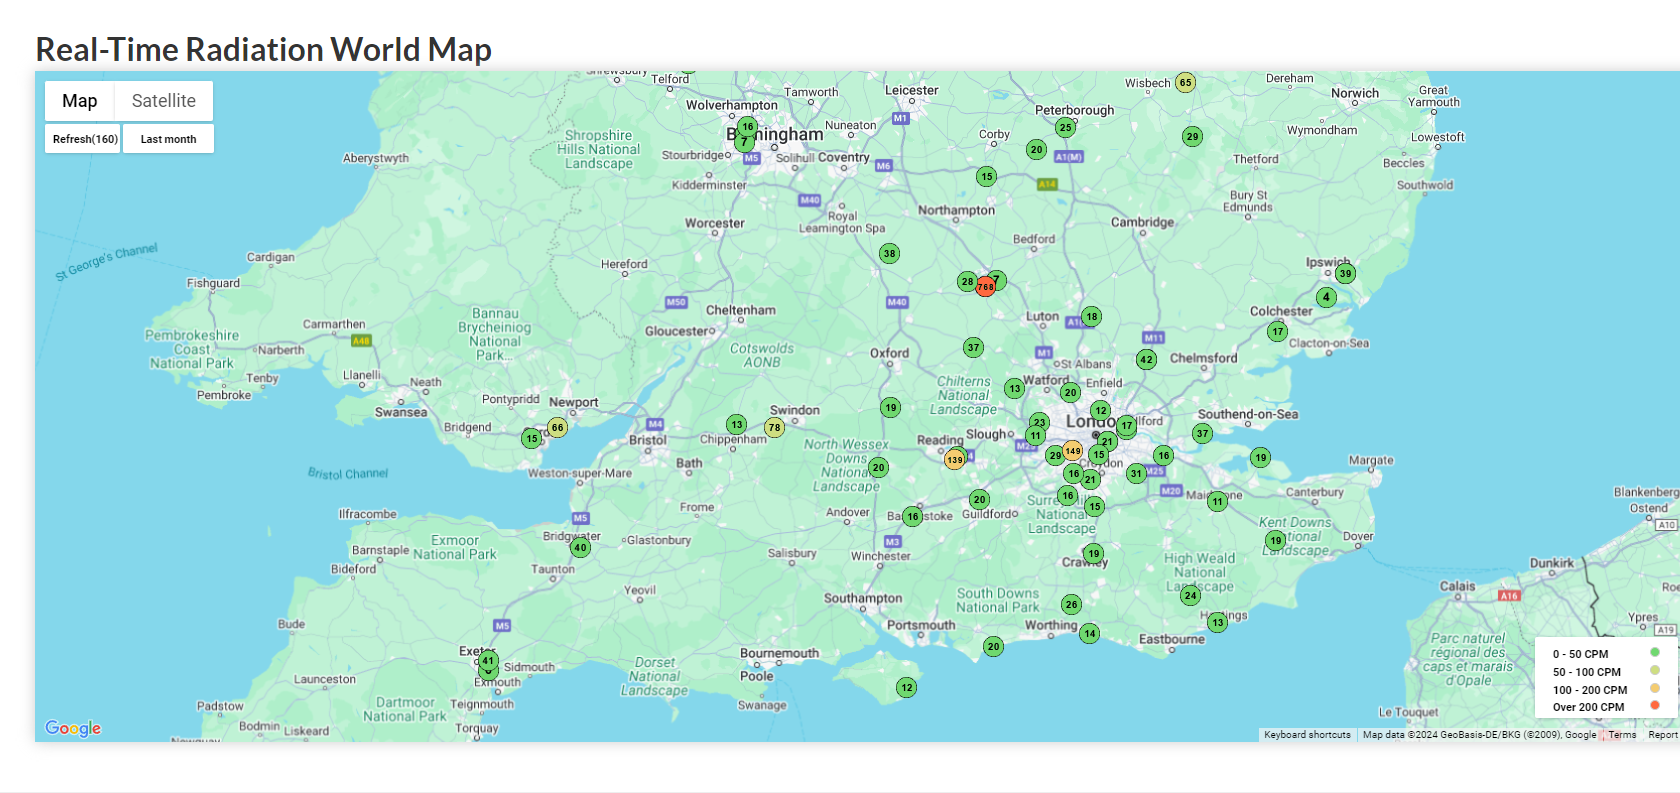Click the green 38 marker near Leamington Spa

point(889,253)
